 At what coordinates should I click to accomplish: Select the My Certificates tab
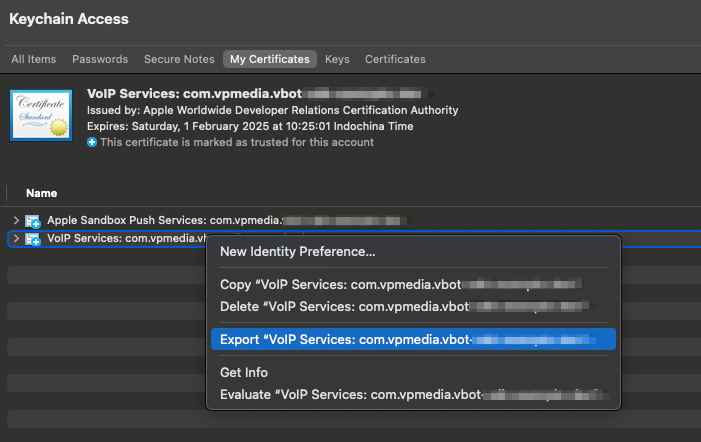269,59
